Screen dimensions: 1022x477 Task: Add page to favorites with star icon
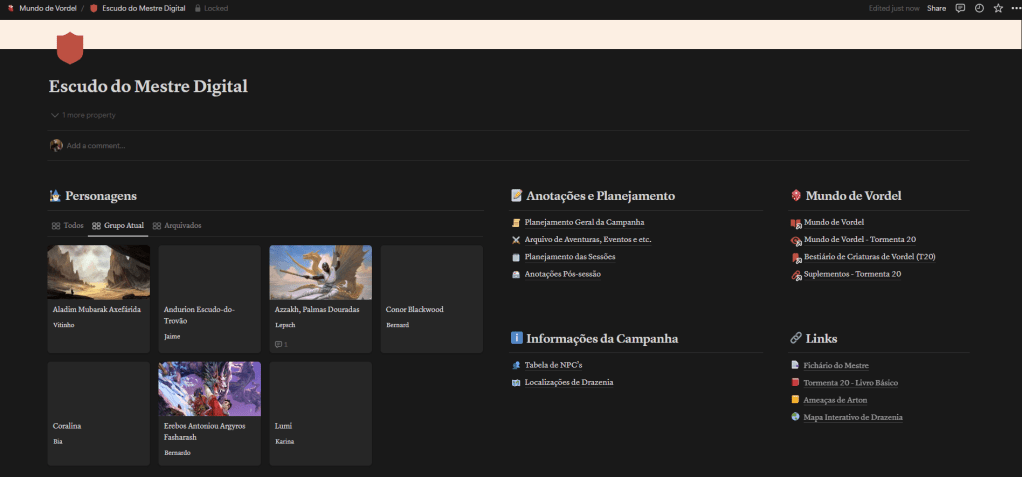[x=997, y=8]
